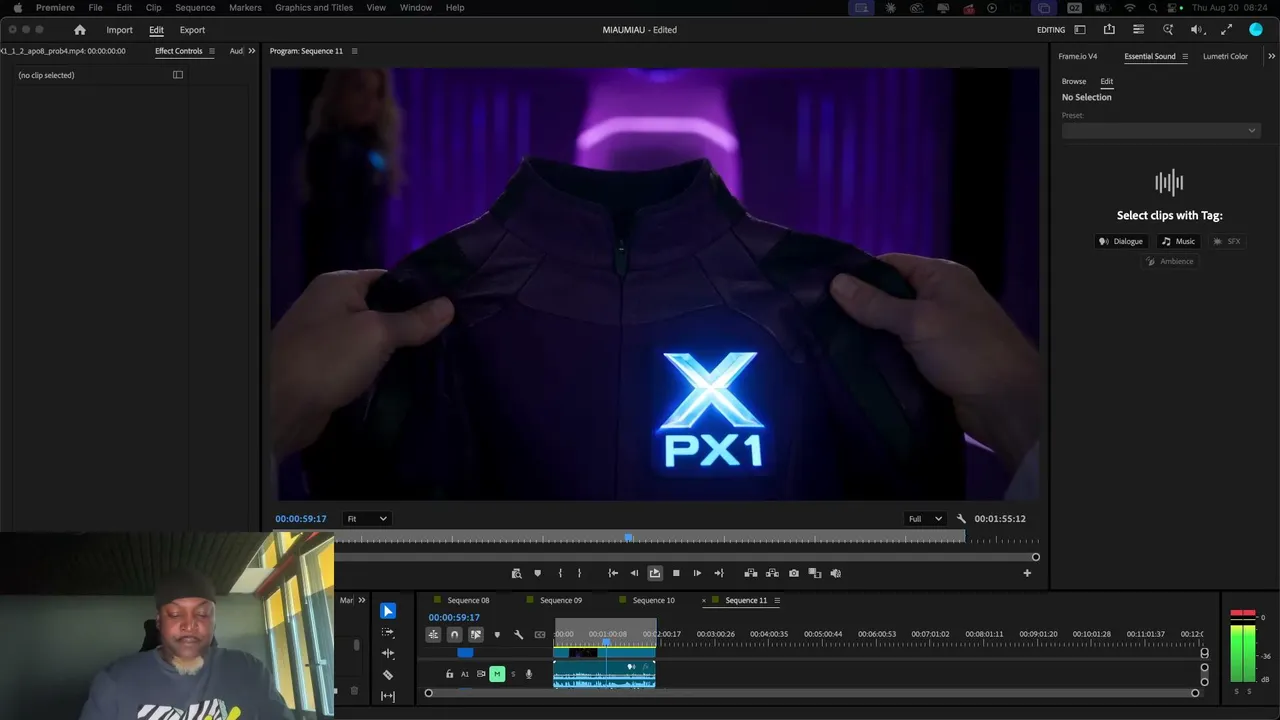Maximize the video output fullscreen icon

(x=1227, y=30)
